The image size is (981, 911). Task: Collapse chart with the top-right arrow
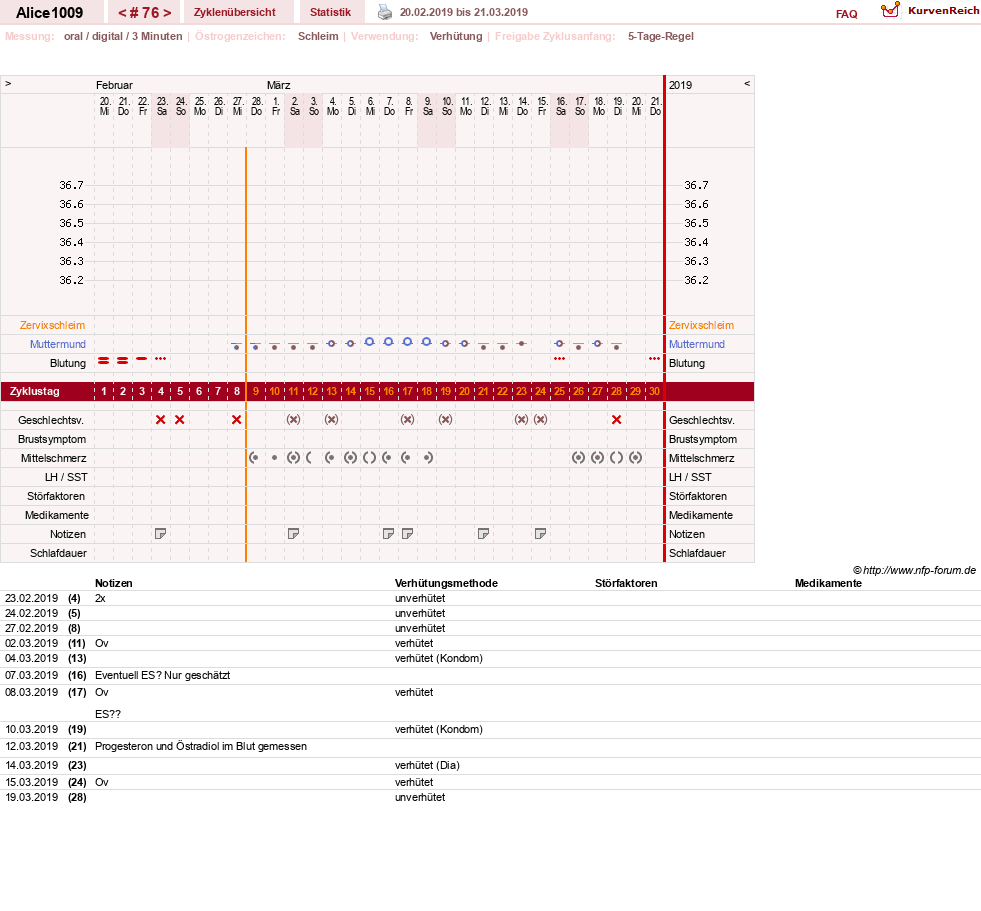click(747, 83)
